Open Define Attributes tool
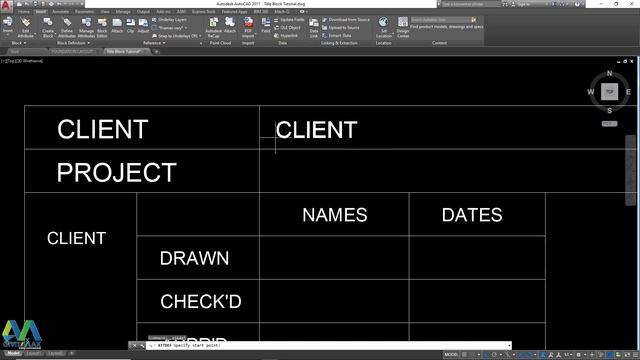 (x=67, y=27)
